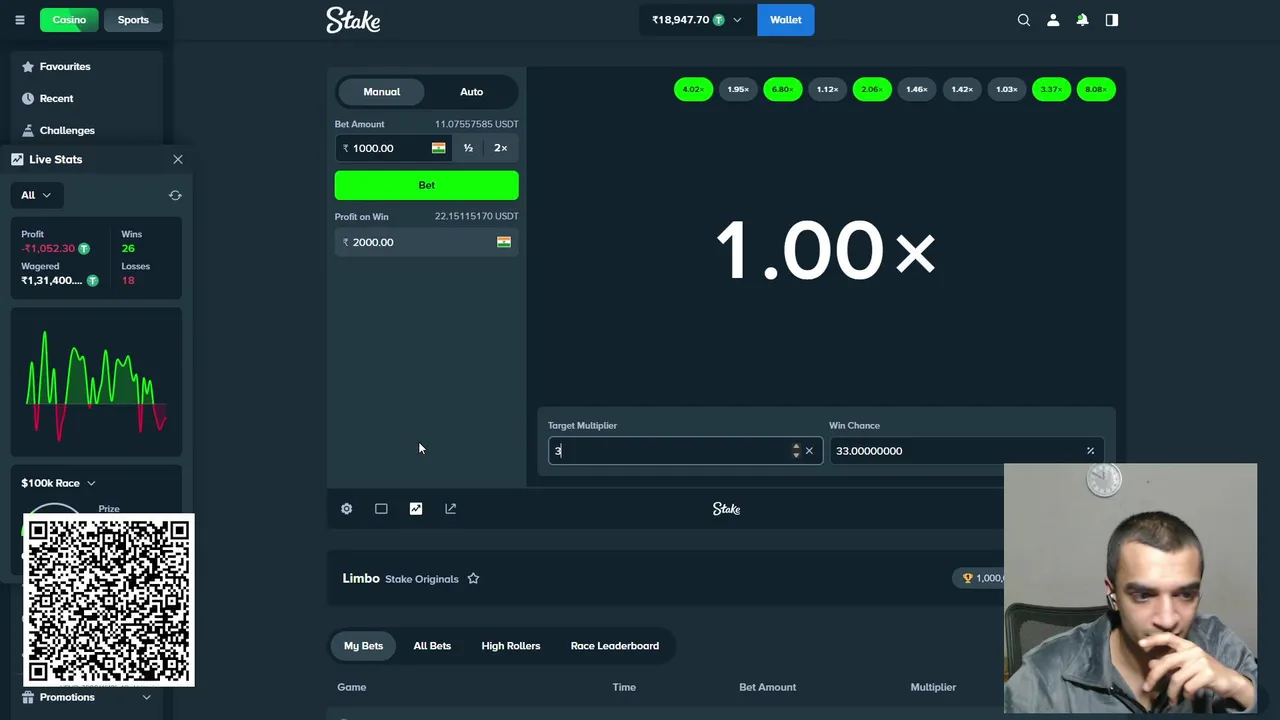Adjust Target Multiplier stepper arrows
The height and width of the screenshot is (720, 1280).
coord(796,451)
